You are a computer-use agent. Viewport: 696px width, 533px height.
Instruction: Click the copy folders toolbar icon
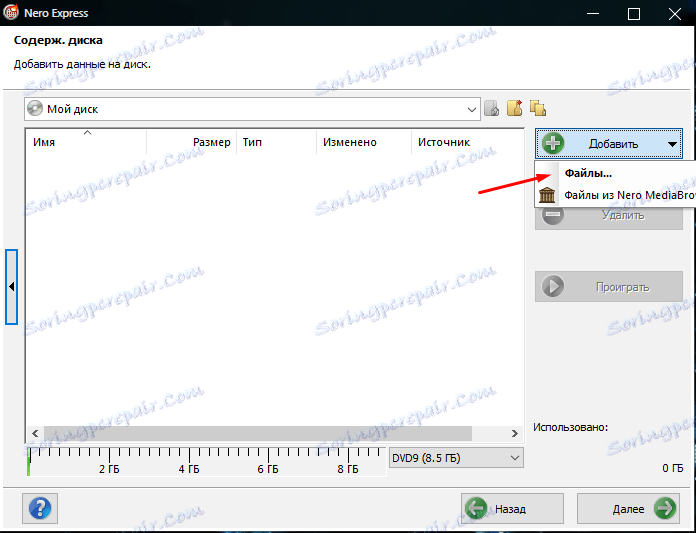tap(538, 108)
